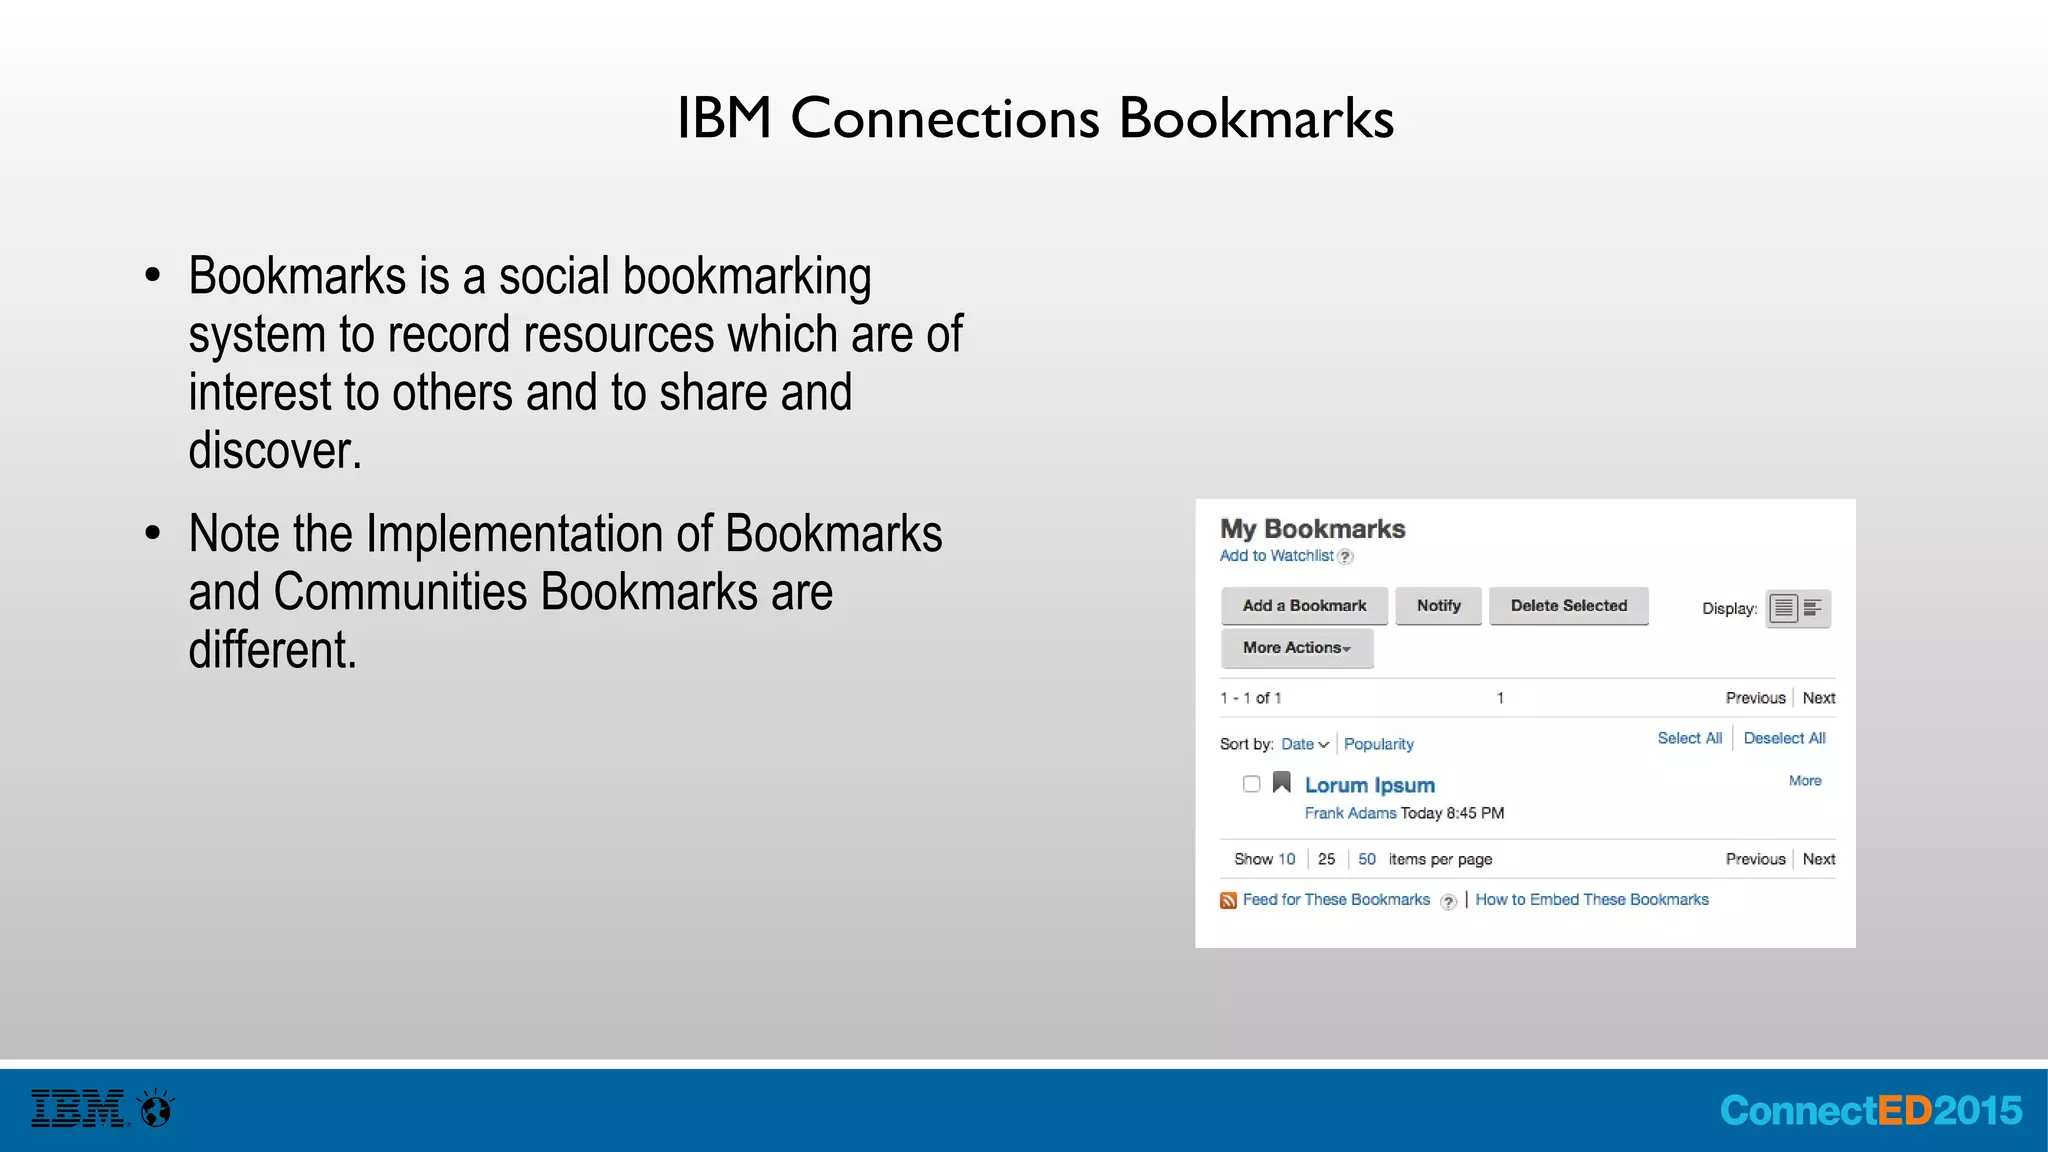The image size is (2048, 1152).
Task: Click the bookmark icon beside Lorum Ipsum
Action: 1281,782
